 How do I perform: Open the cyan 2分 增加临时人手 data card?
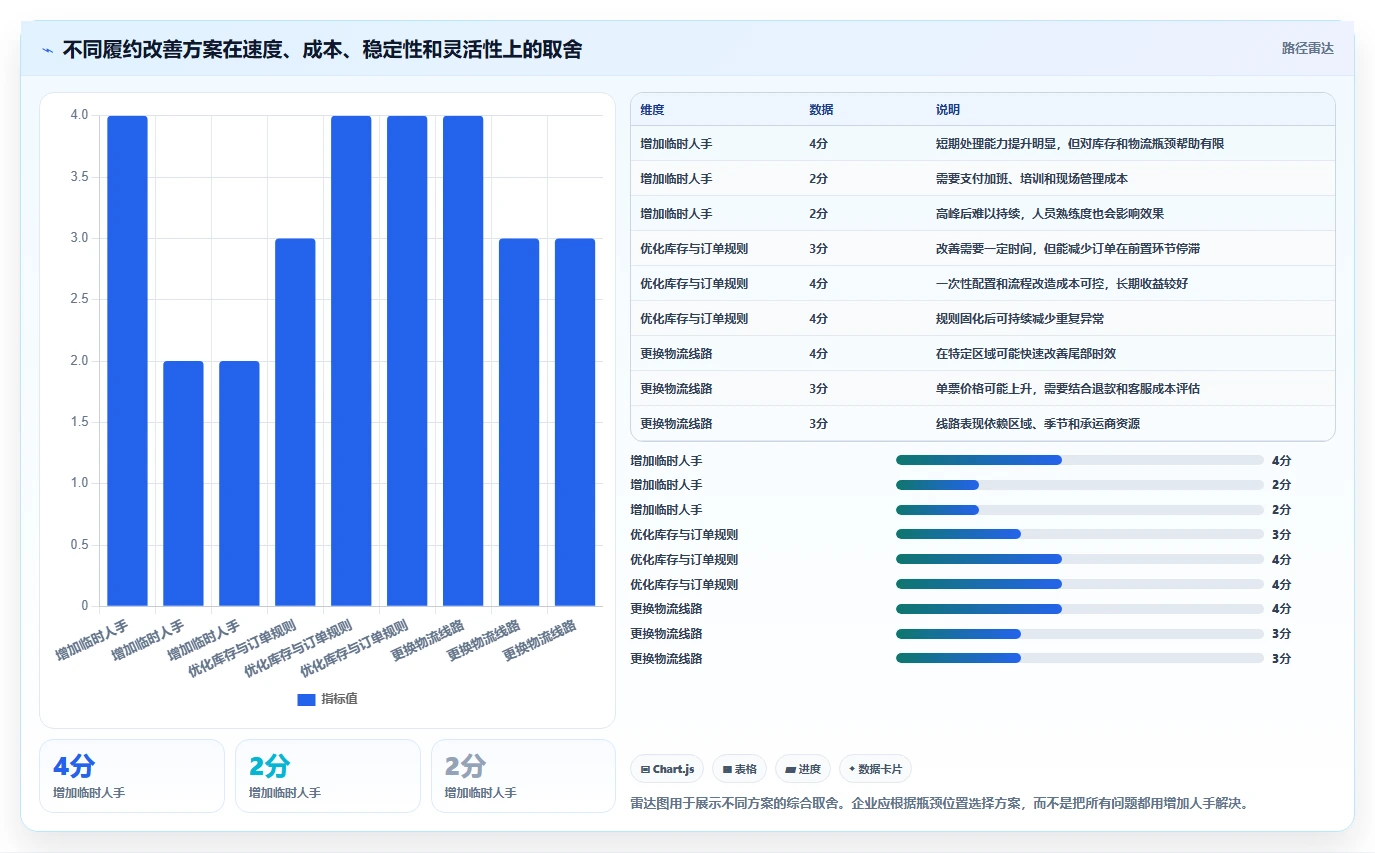coord(328,776)
